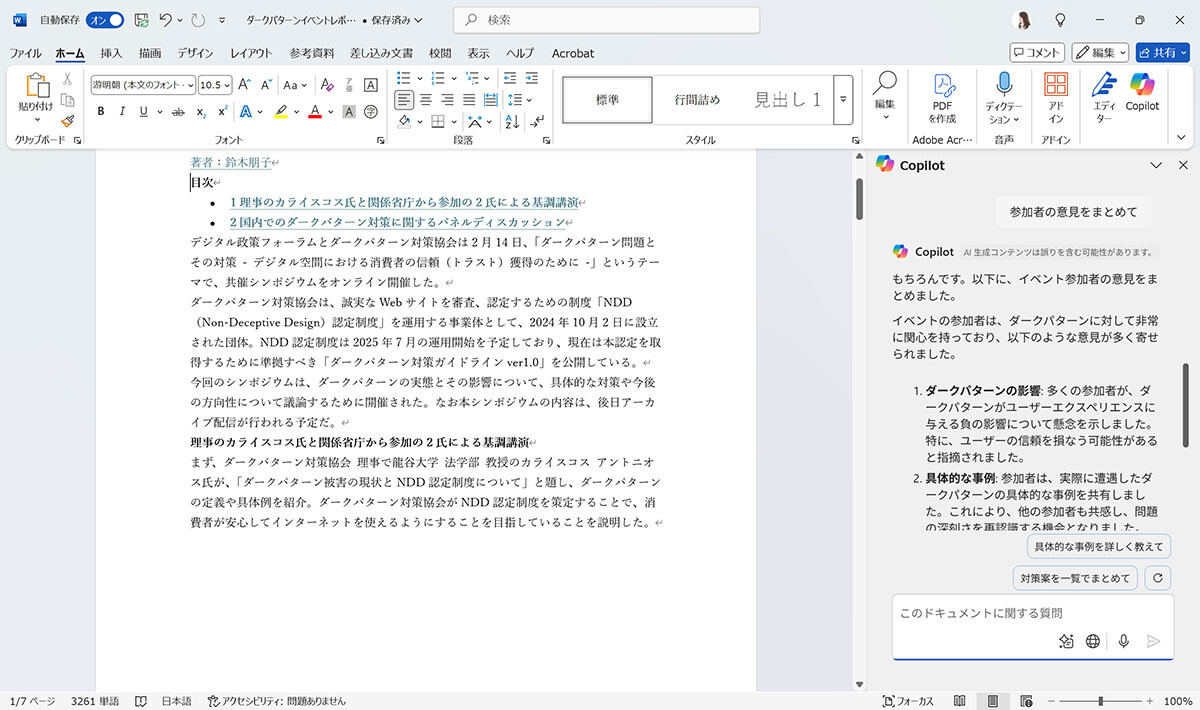
Task: Click the 対策案を一覧でまとめて suggestion button
Action: click(1075, 577)
